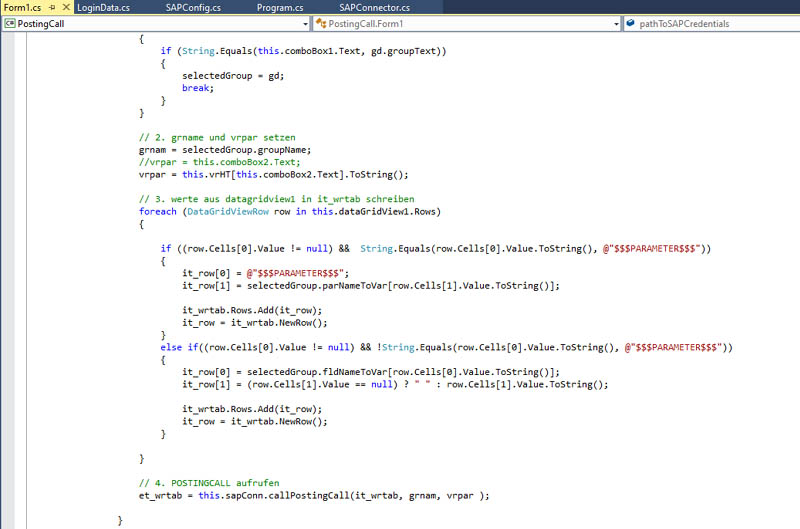Screen dimensions: 800x529
Task: Click the commented line '//vrpar = this.comboBox2.Text;'
Action: [219, 162]
